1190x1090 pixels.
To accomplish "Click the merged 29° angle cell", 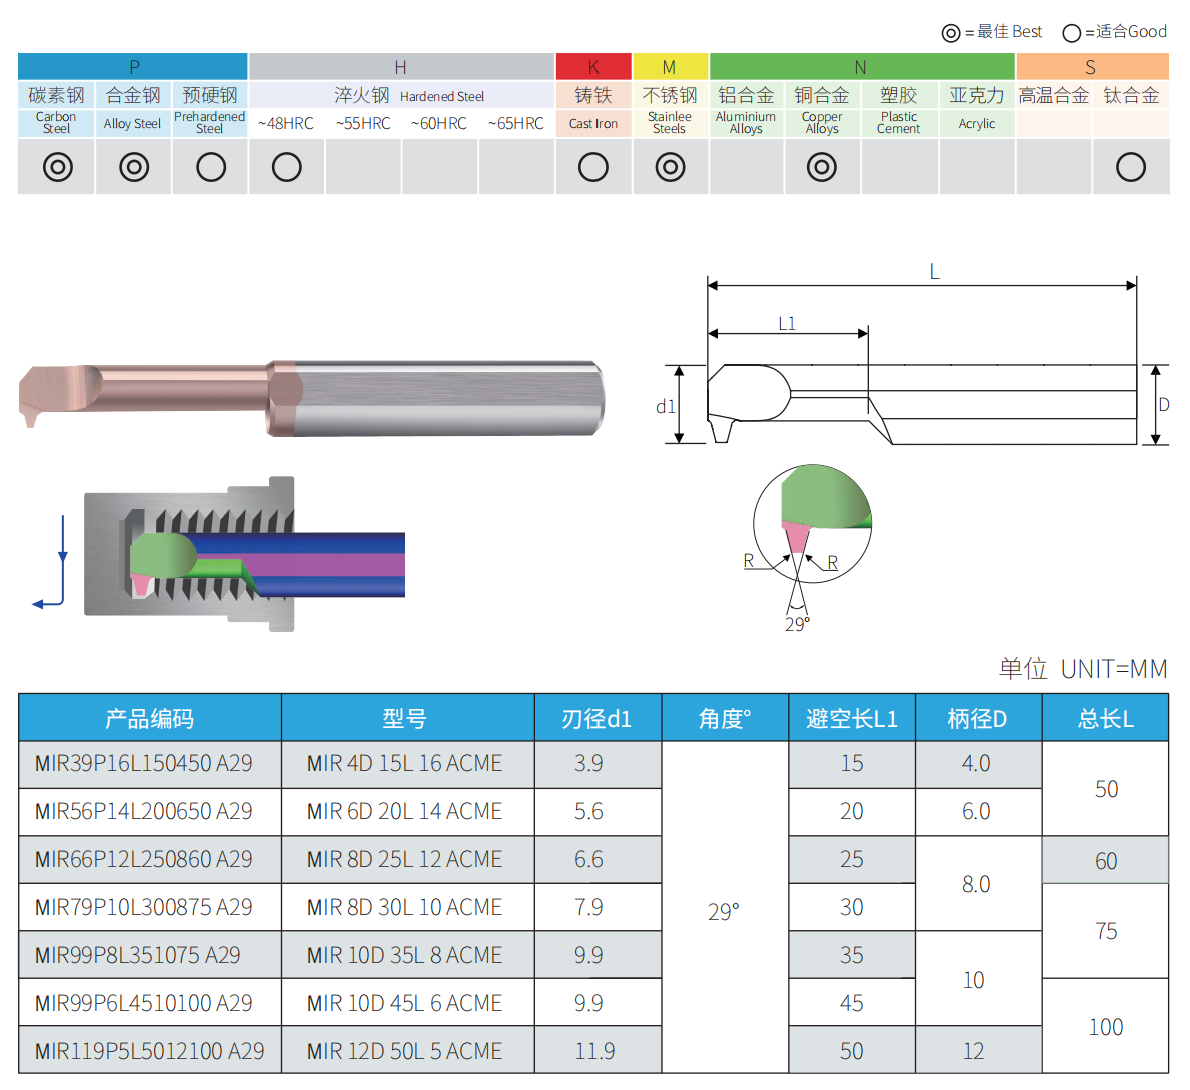I will (725, 908).
